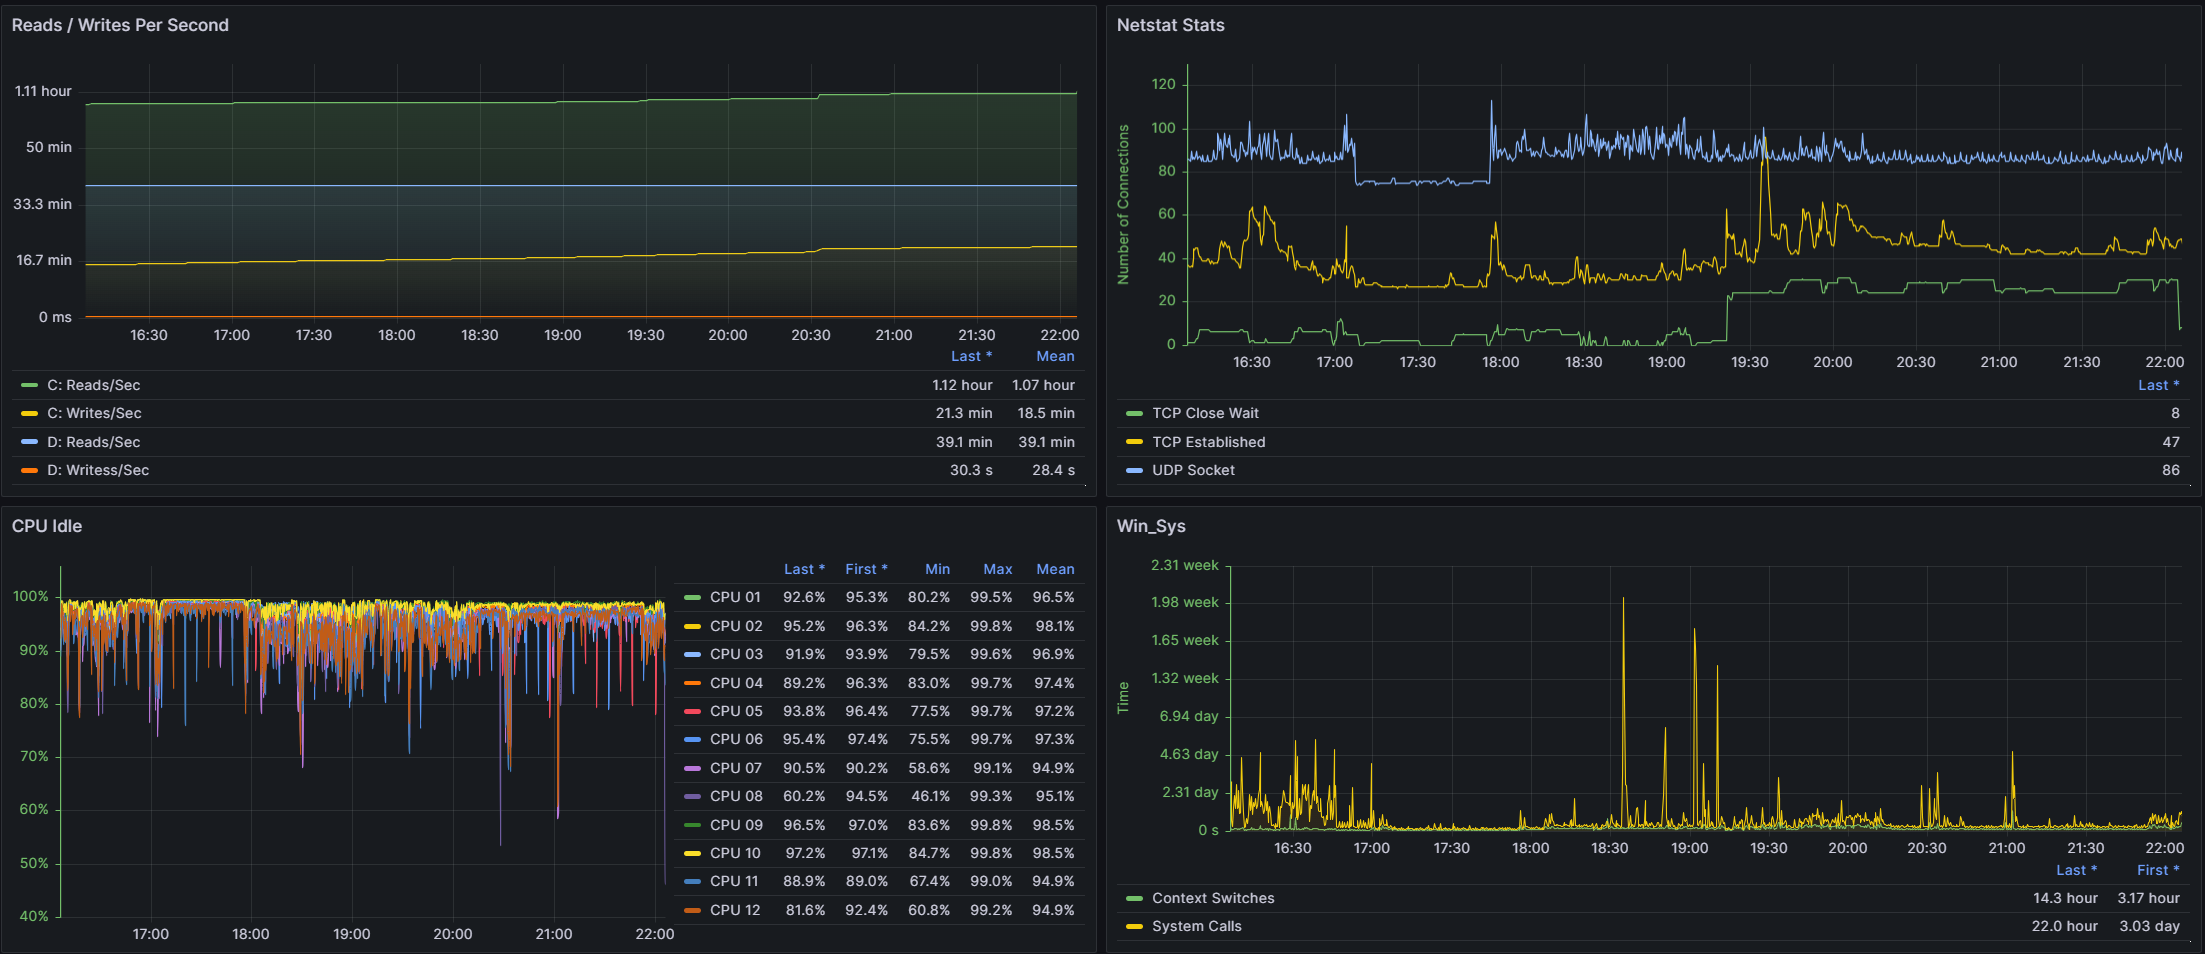This screenshot has height=954, width=2205.
Task: Click blue swatch of UDP Socket
Action: tap(1134, 470)
